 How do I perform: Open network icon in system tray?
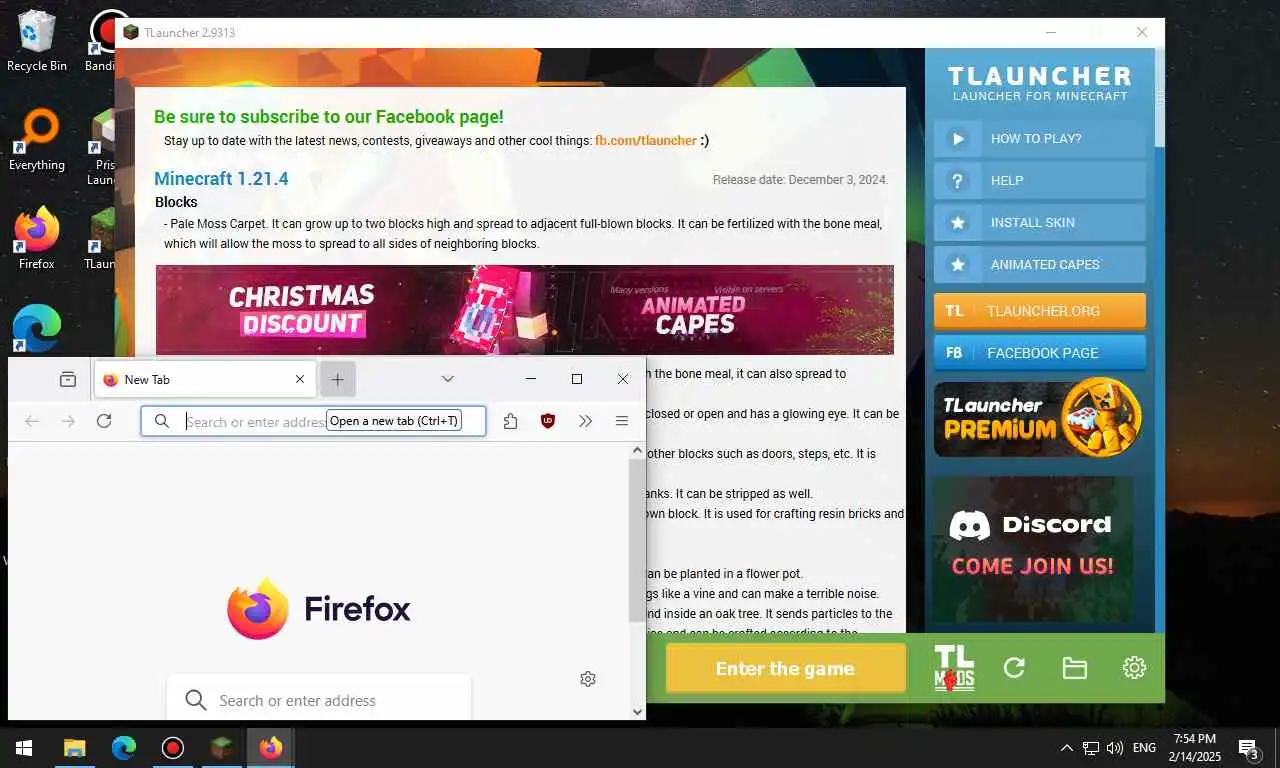coord(1091,748)
